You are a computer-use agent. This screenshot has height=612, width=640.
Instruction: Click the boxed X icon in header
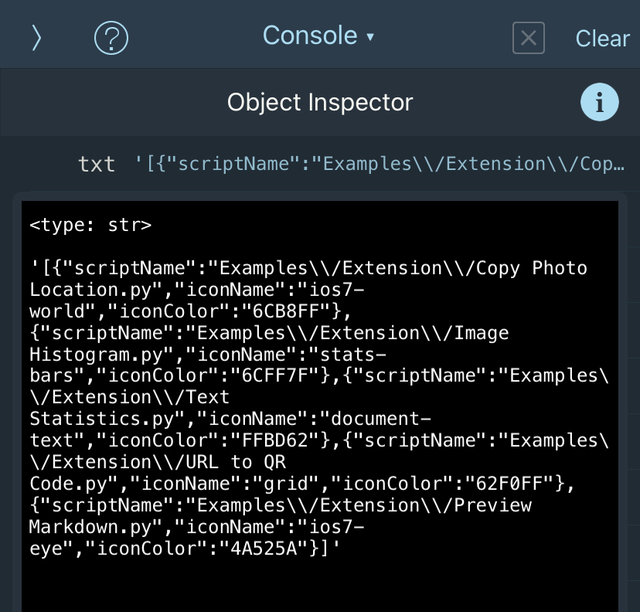click(x=529, y=38)
